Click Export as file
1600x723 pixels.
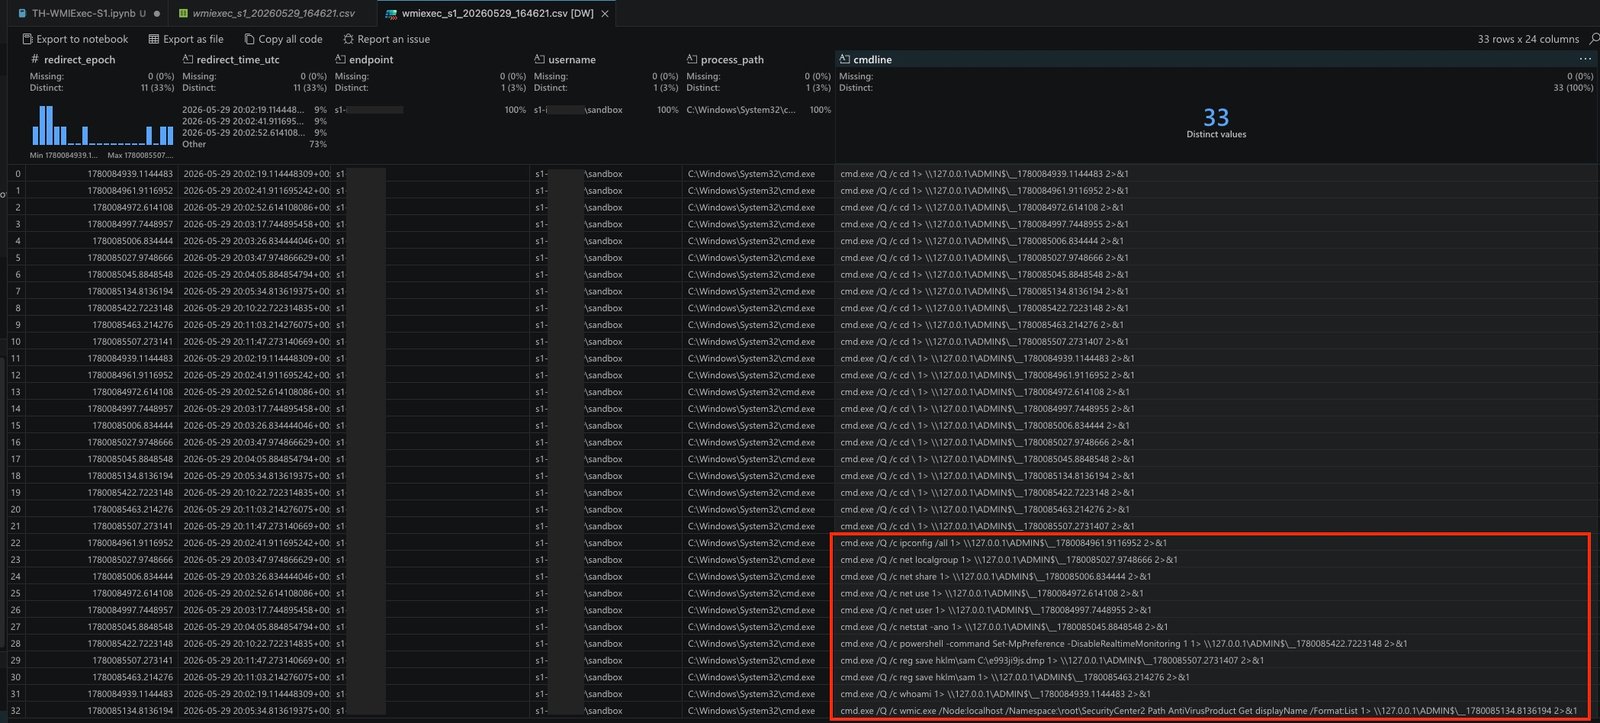click(x=186, y=39)
